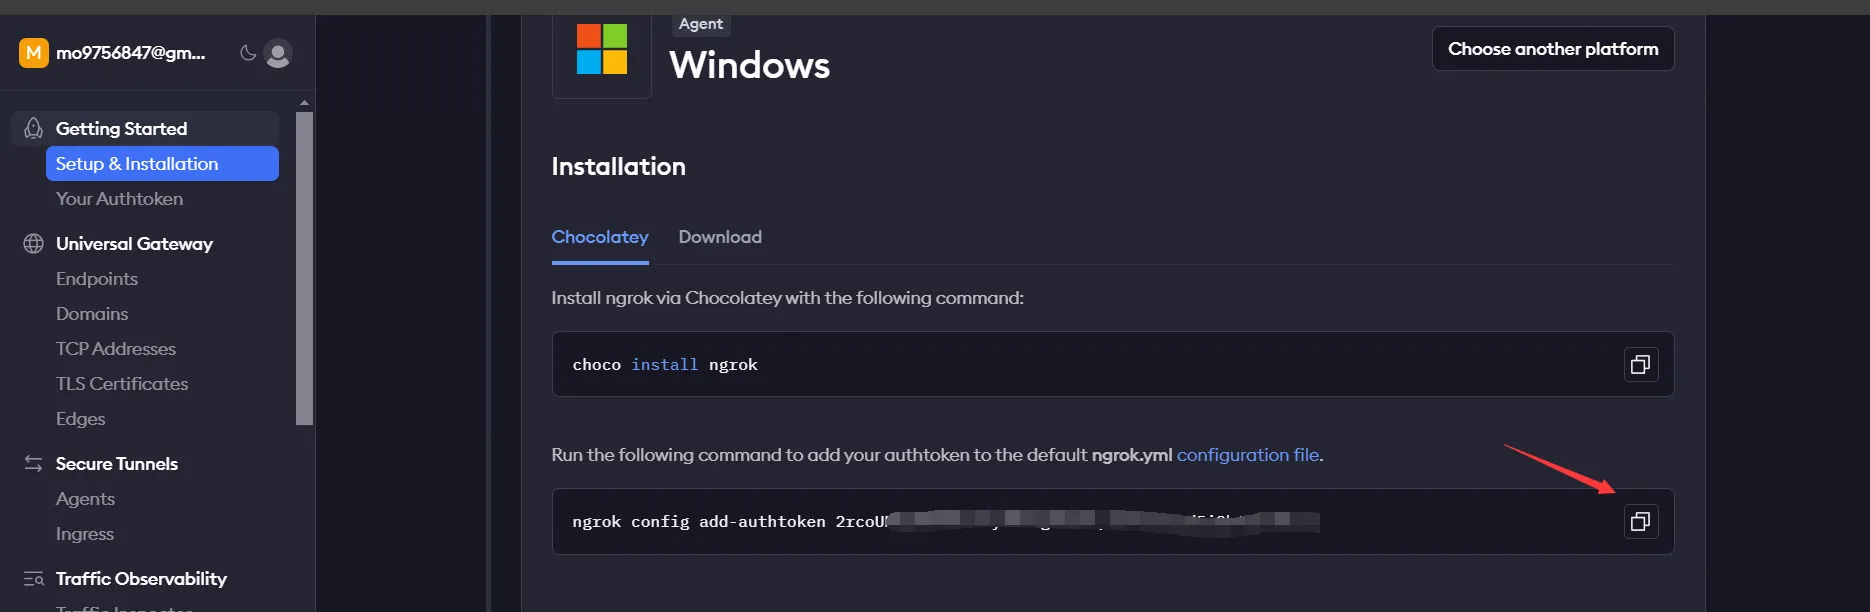Open the account menu mo9756847@gm...
The width and height of the screenshot is (1870, 612).
point(131,53)
